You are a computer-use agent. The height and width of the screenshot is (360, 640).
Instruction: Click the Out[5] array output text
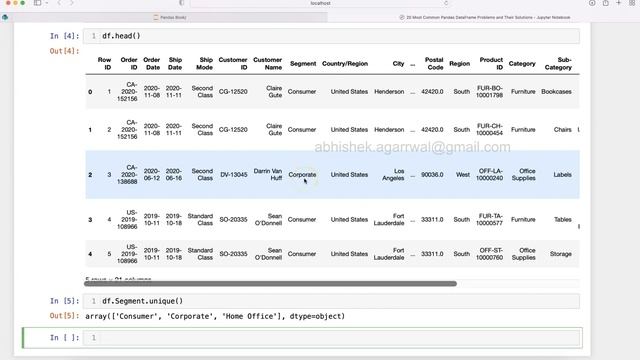click(x=215, y=316)
